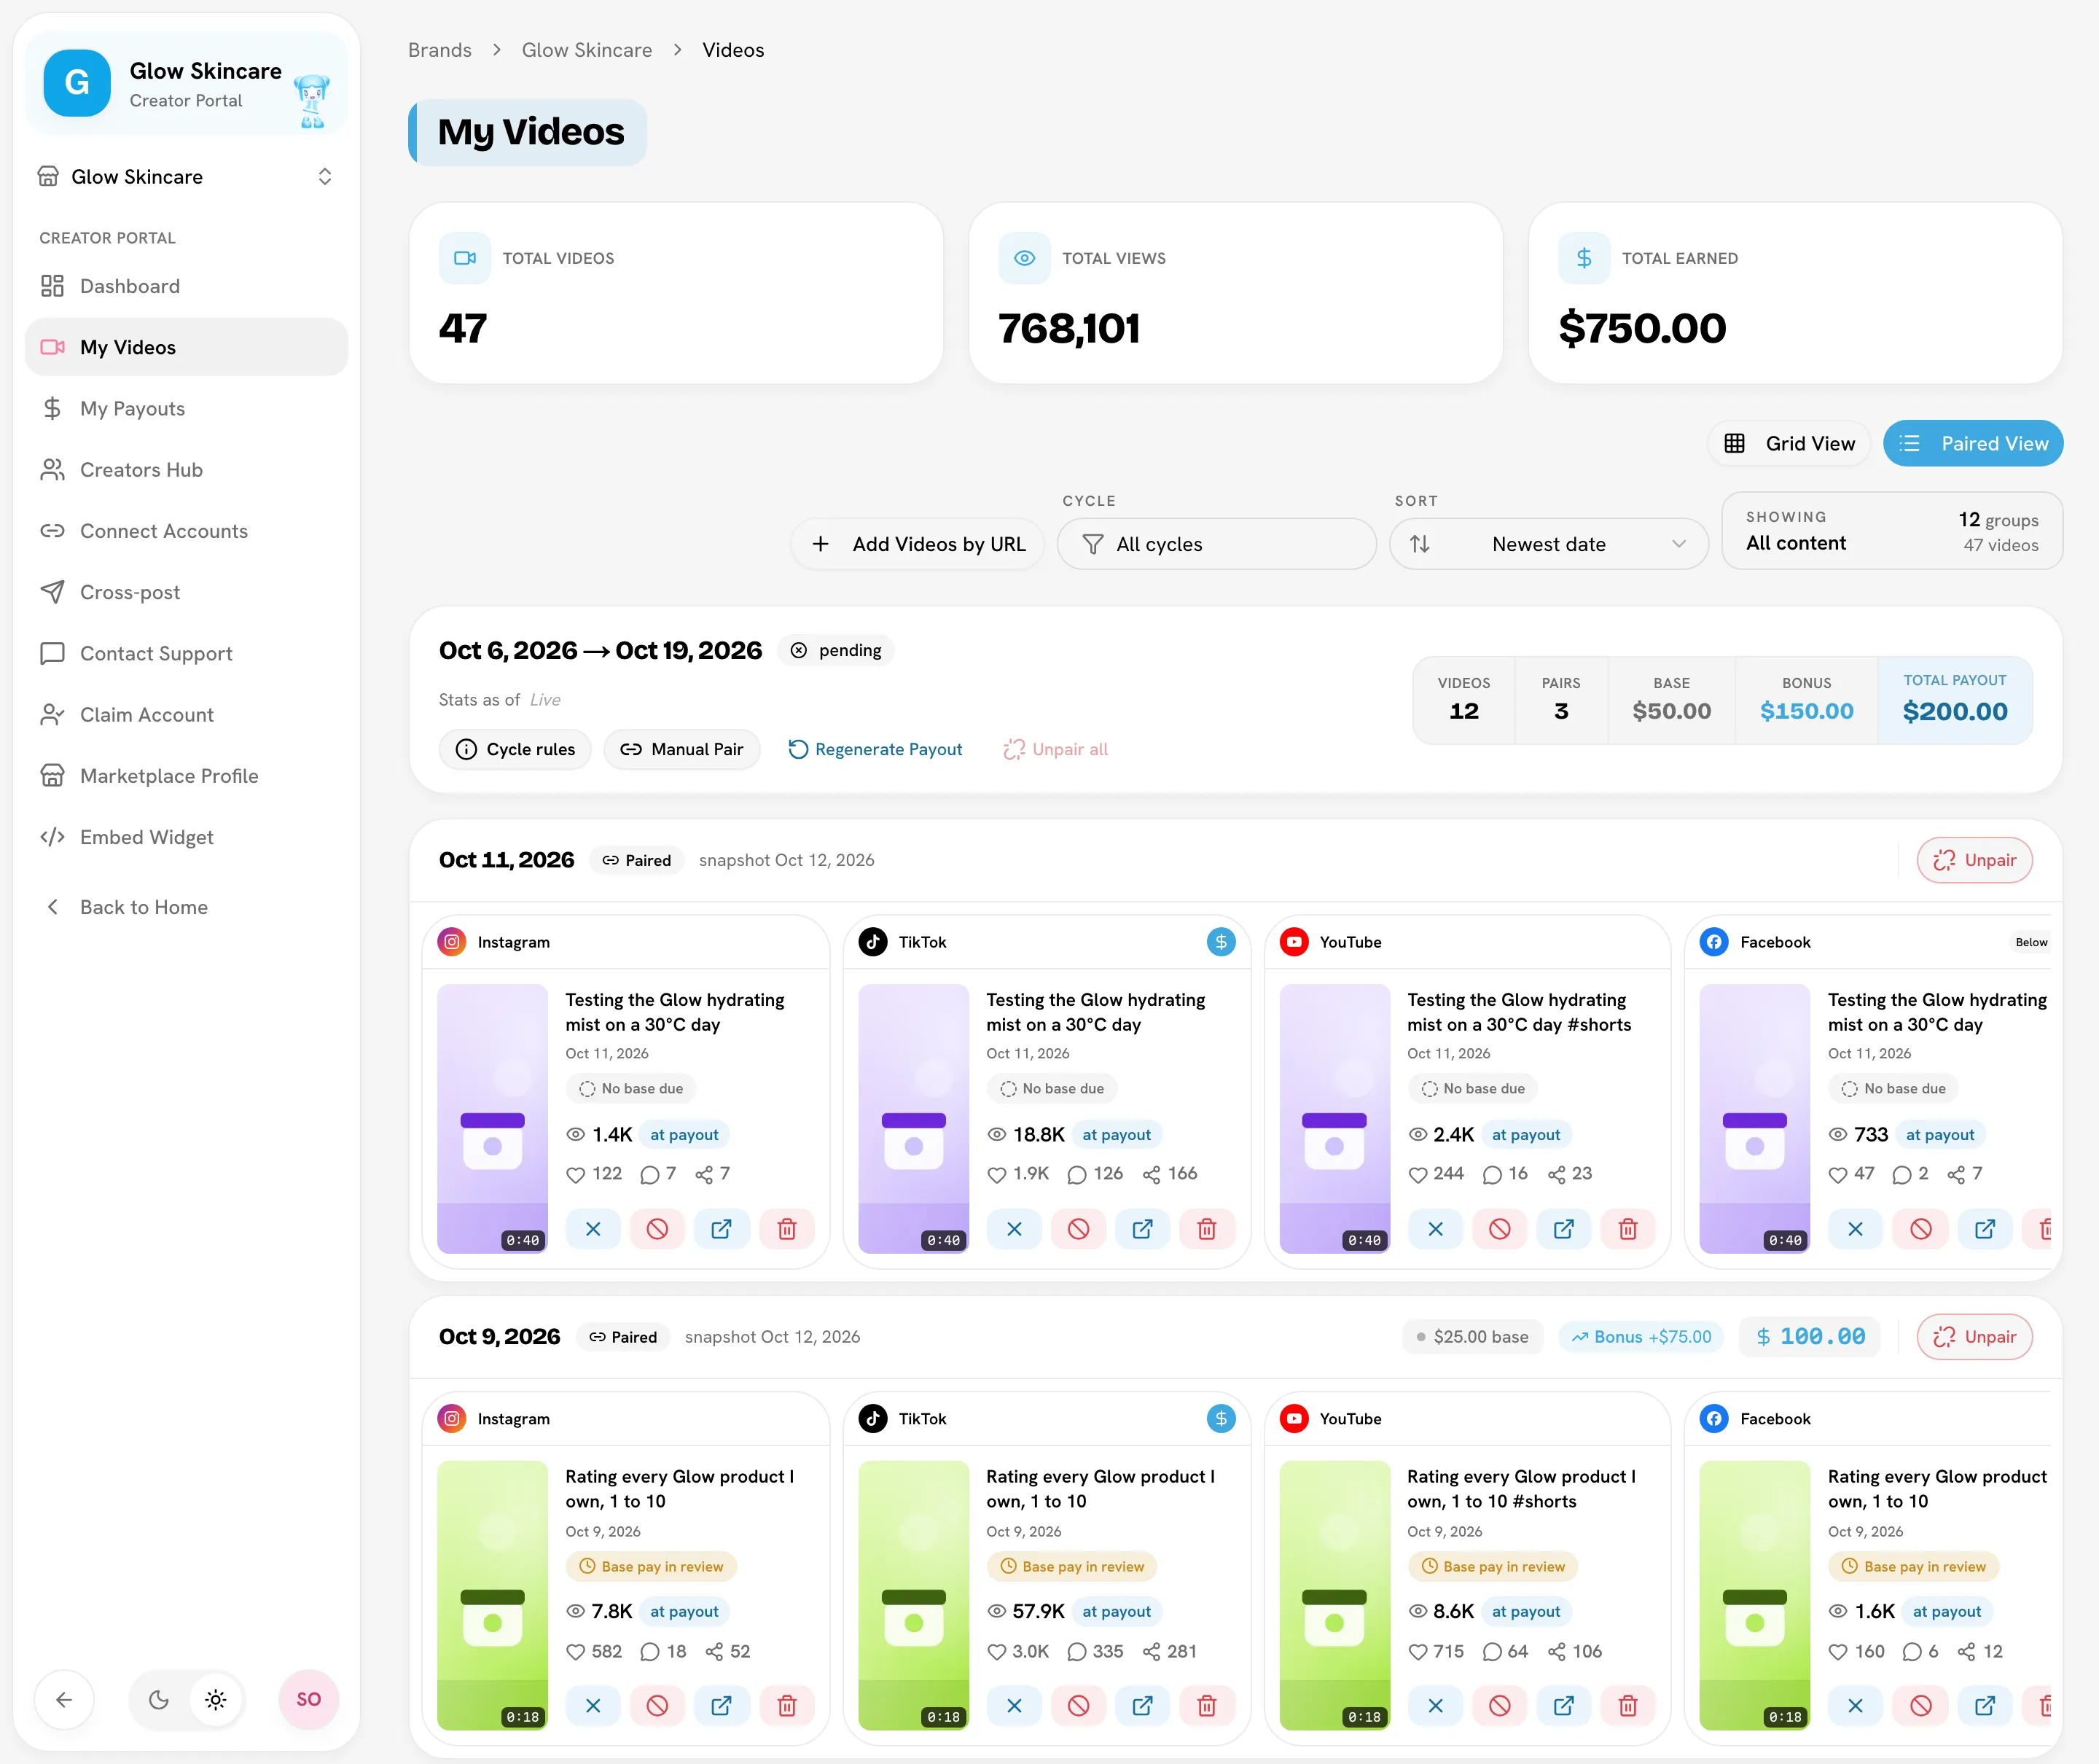
Task: Switch to Grid View
Action: [x=1789, y=443]
